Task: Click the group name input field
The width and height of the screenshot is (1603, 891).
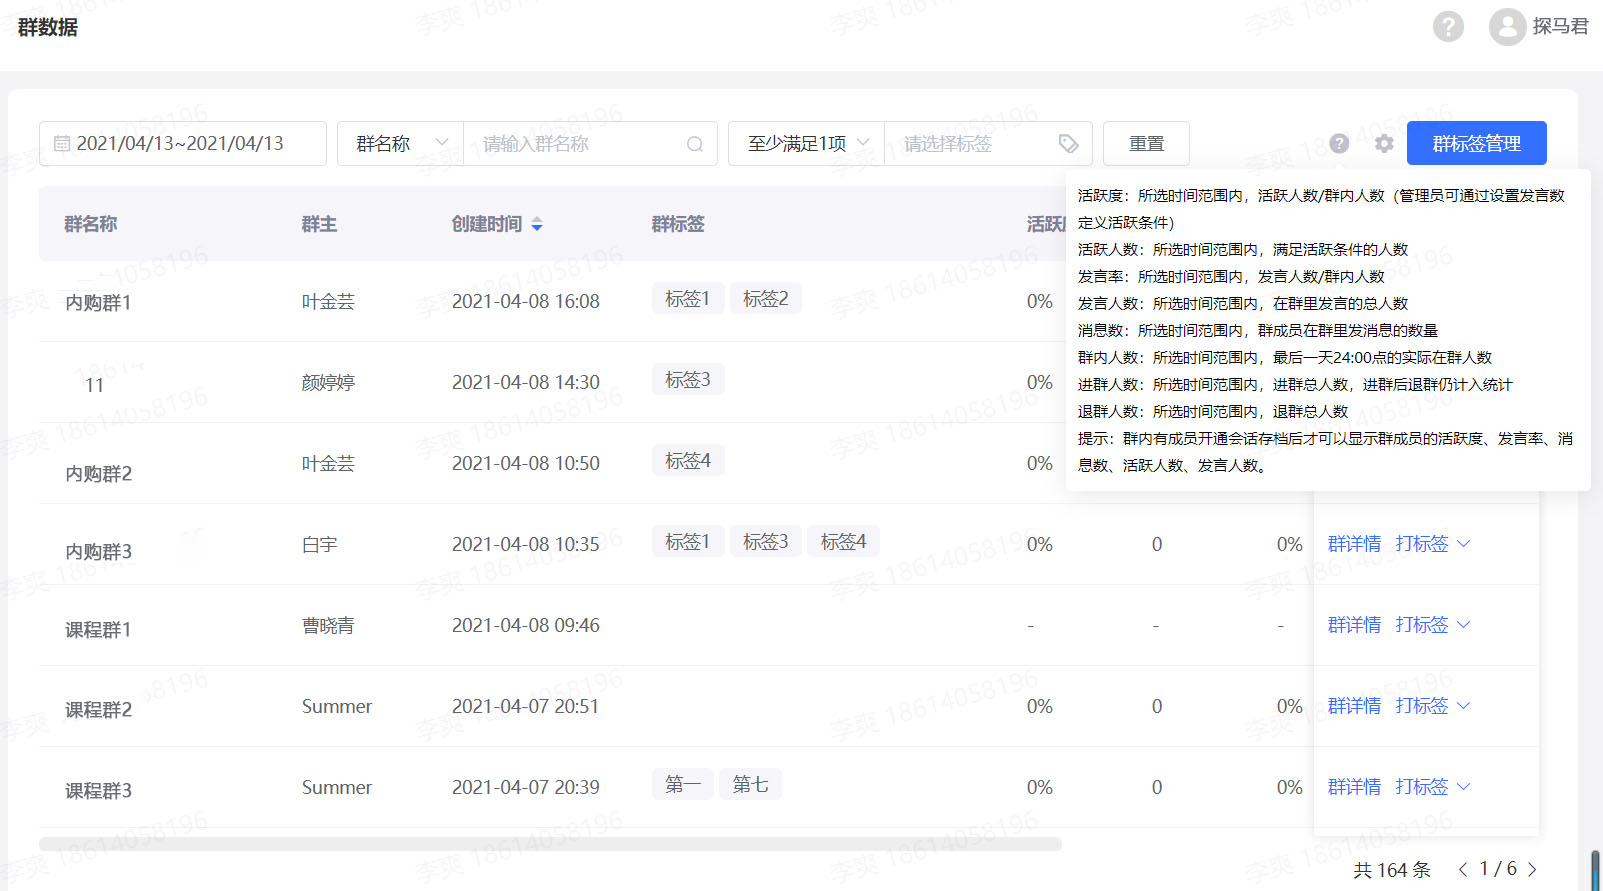Action: click(590, 144)
